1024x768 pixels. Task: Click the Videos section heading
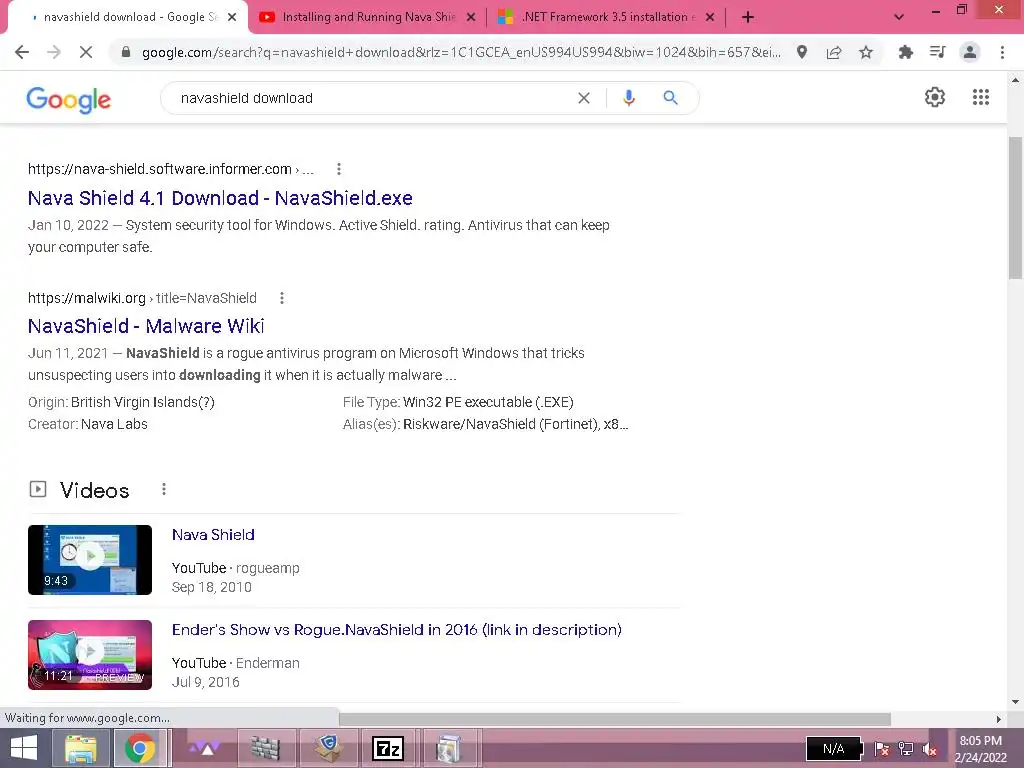94,490
